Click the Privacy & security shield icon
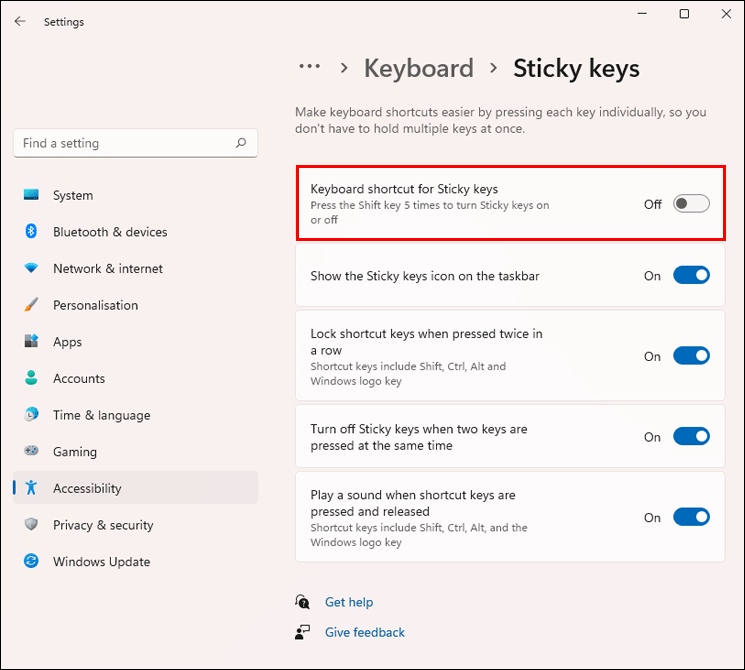The image size is (745, 670). 31,525
